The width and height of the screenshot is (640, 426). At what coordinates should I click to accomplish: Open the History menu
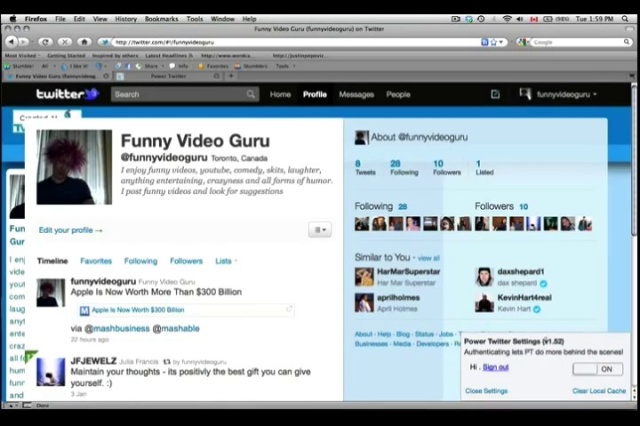pyautogui.click(x=126, y=19)
